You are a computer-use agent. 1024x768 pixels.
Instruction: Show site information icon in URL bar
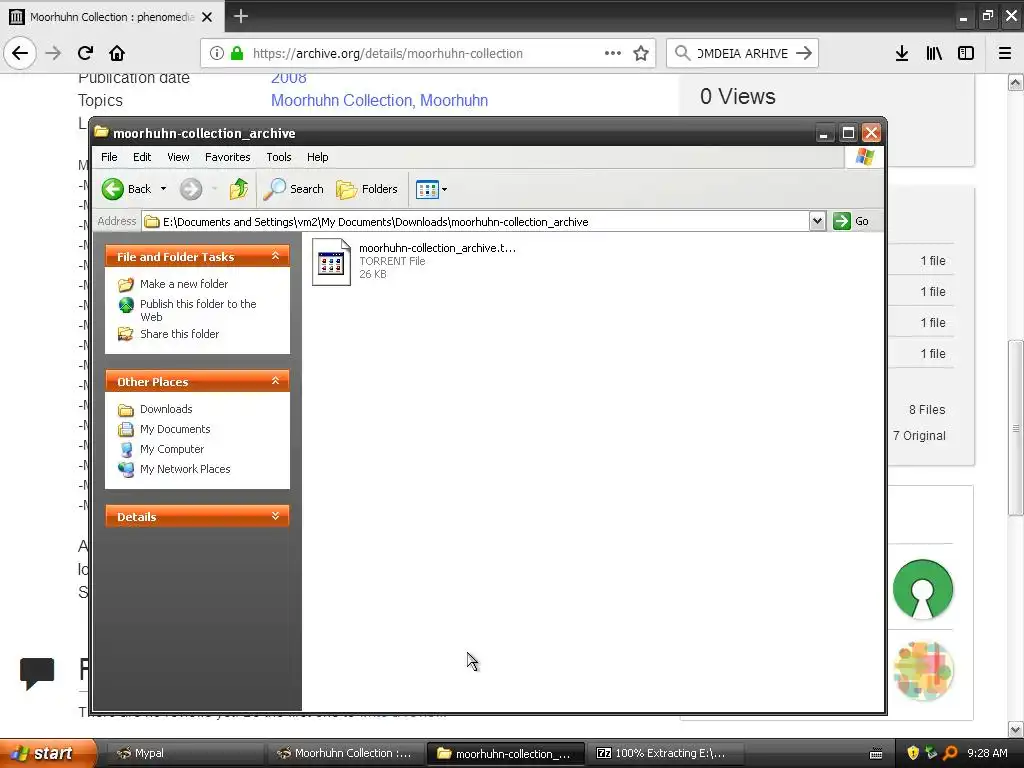point(216,54)
